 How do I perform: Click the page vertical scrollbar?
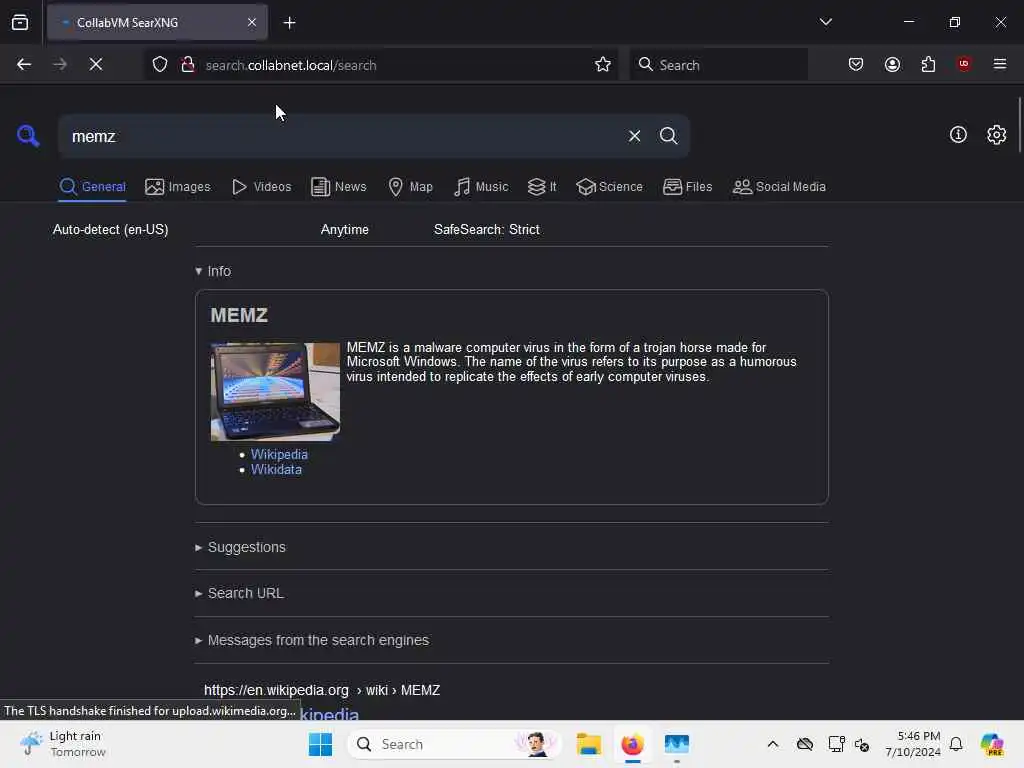pos(1019,124)
